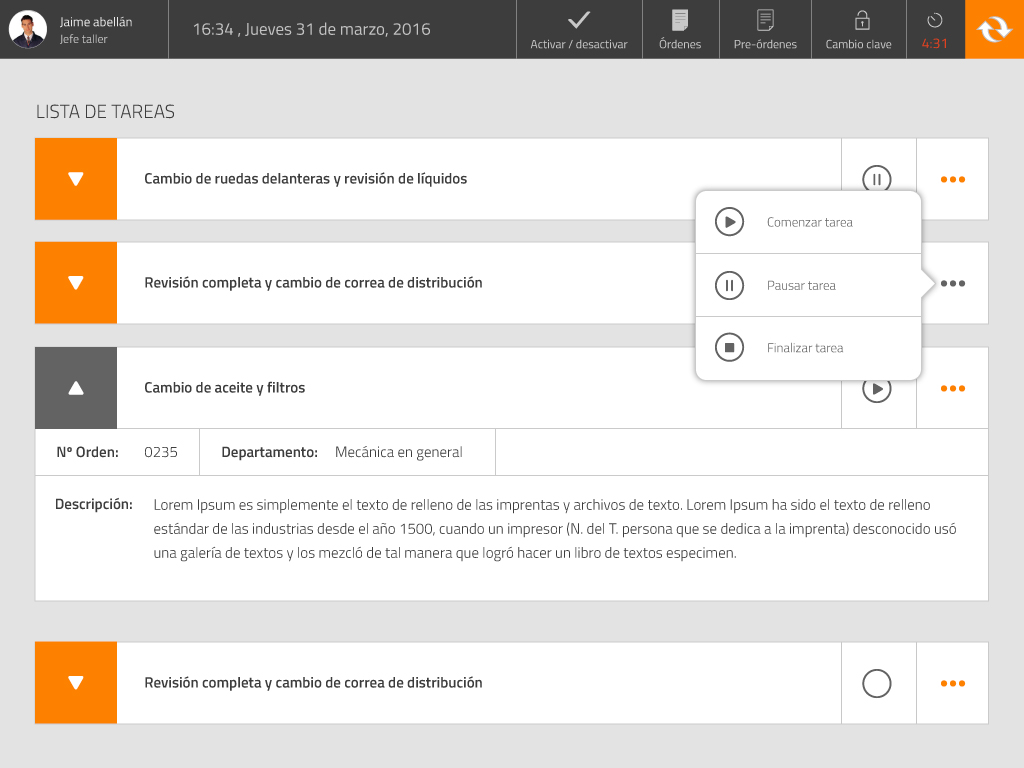The width and height of the screenshot is (1024, 768).
Task: Click the date '16:34, Jueves 31 de marzo, 2016'
Action: tap(312, 29)
